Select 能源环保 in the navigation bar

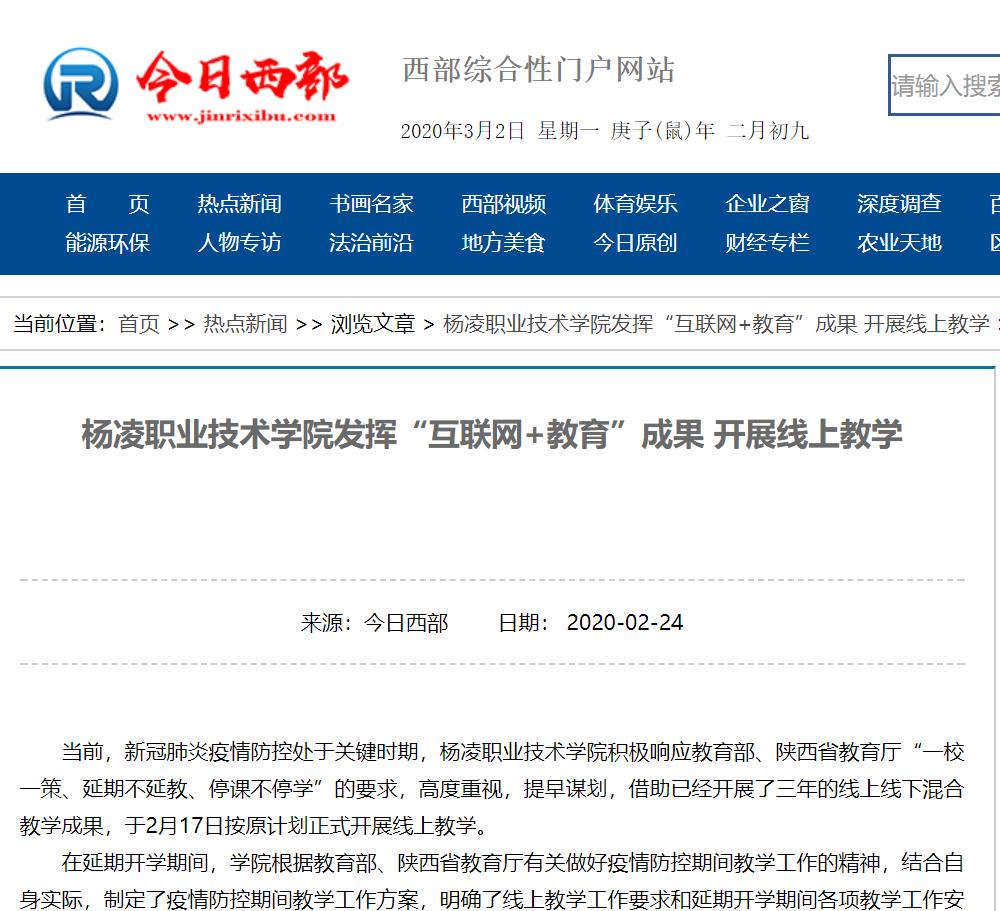click(107, 242)
